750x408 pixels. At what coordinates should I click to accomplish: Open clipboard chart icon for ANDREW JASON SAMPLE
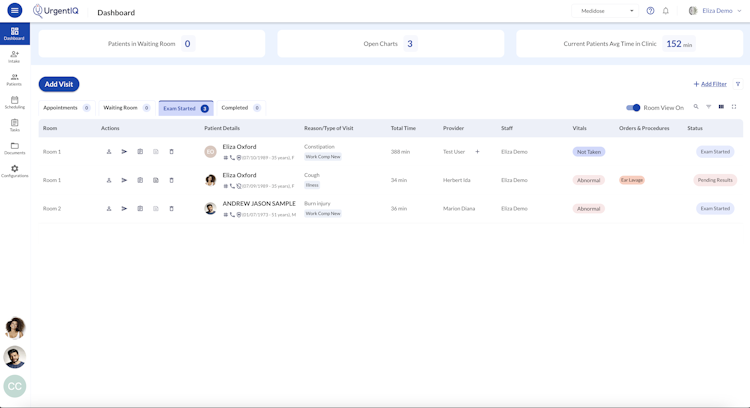tap(140, 209)
